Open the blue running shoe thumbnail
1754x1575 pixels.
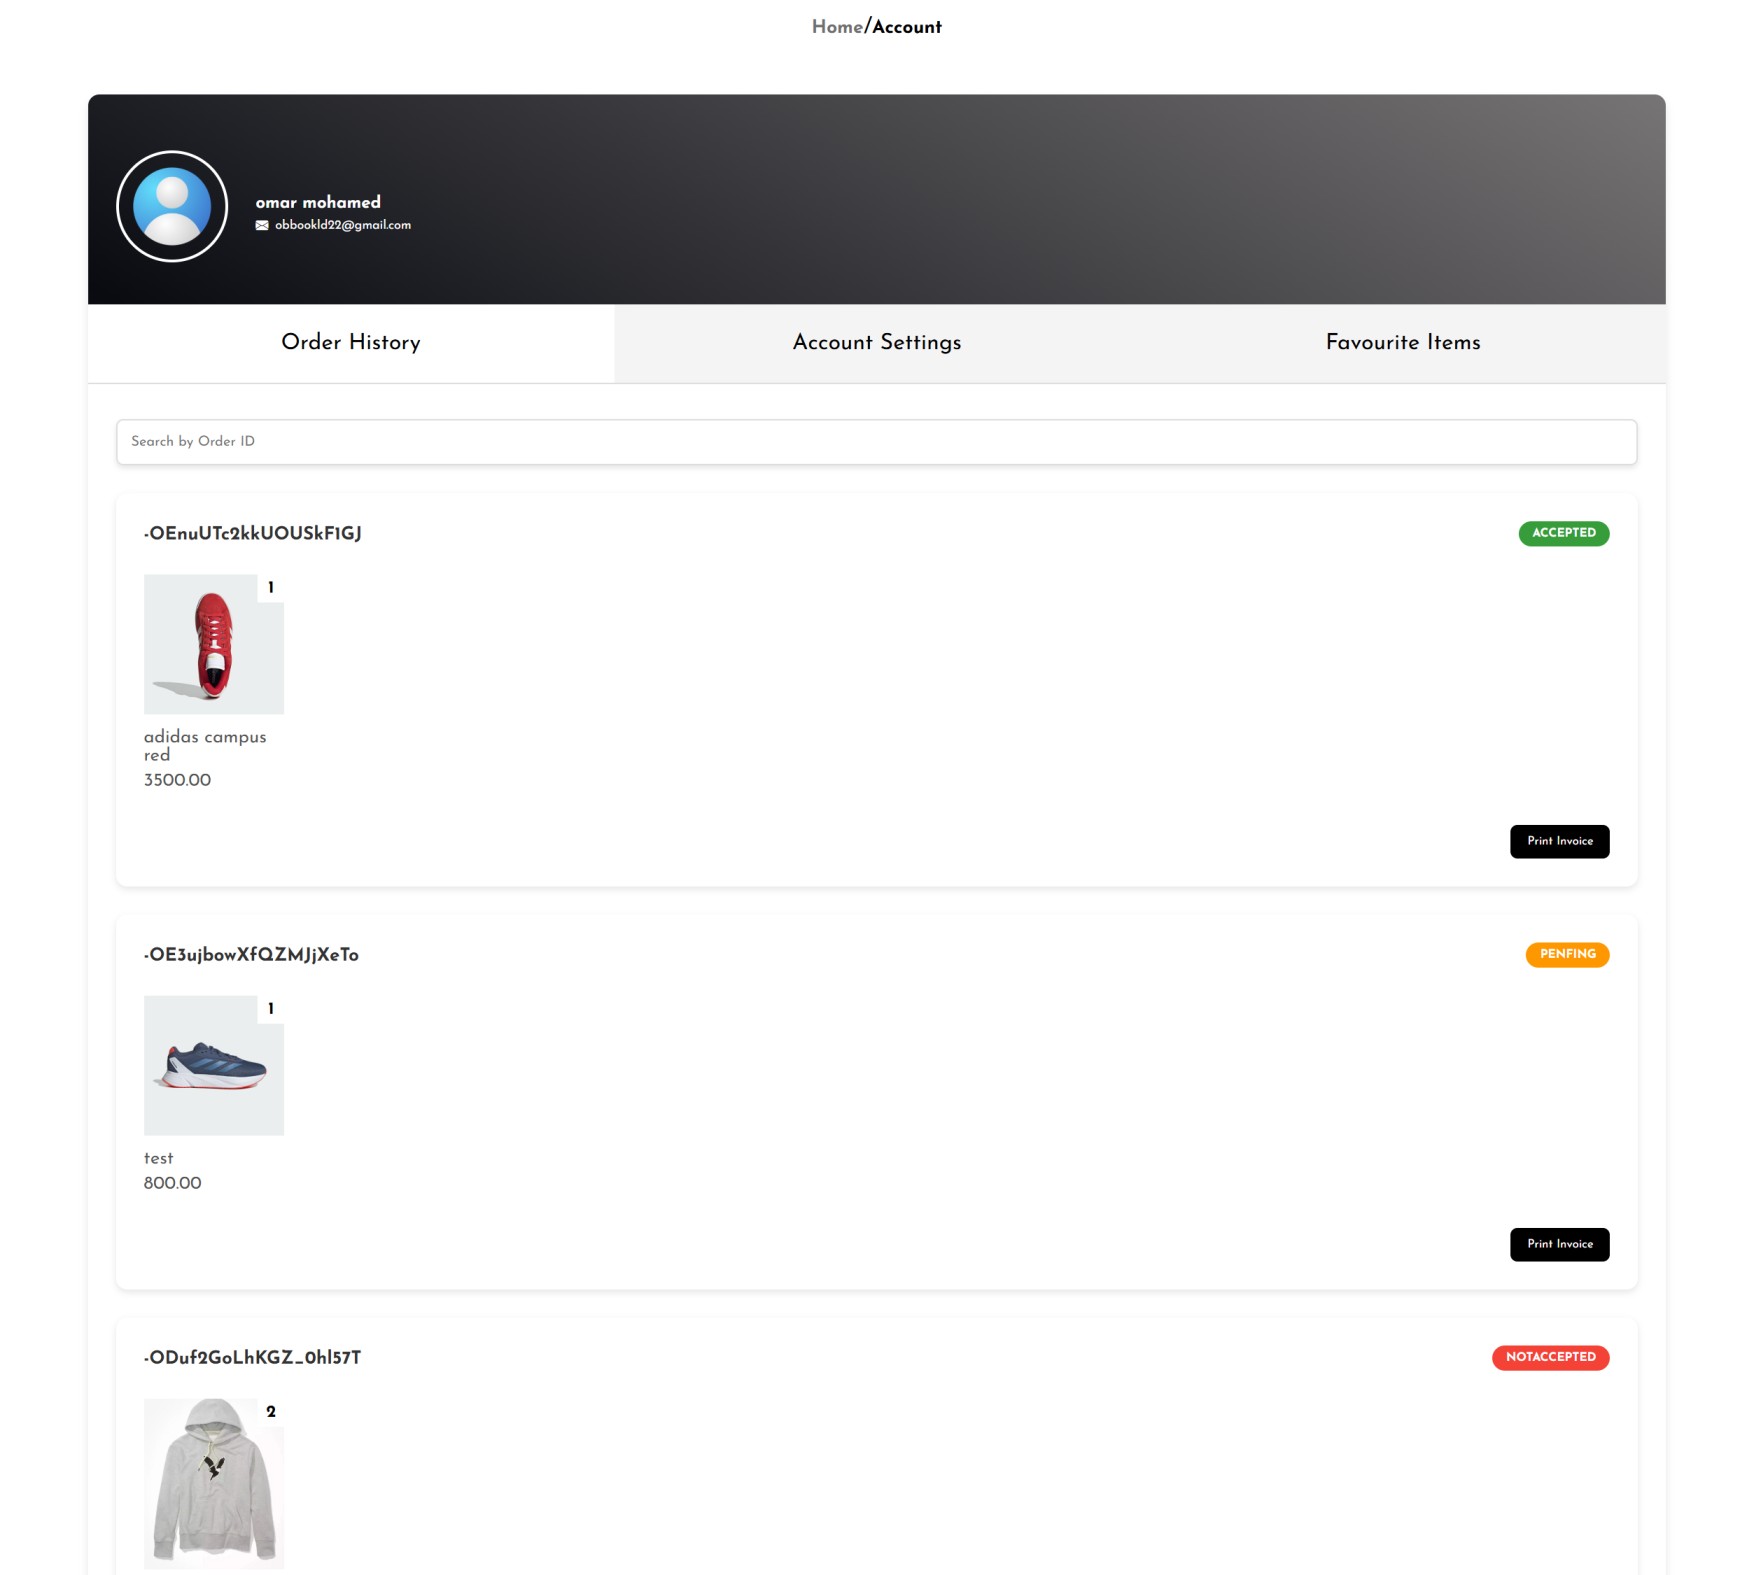click(214, 1065)
